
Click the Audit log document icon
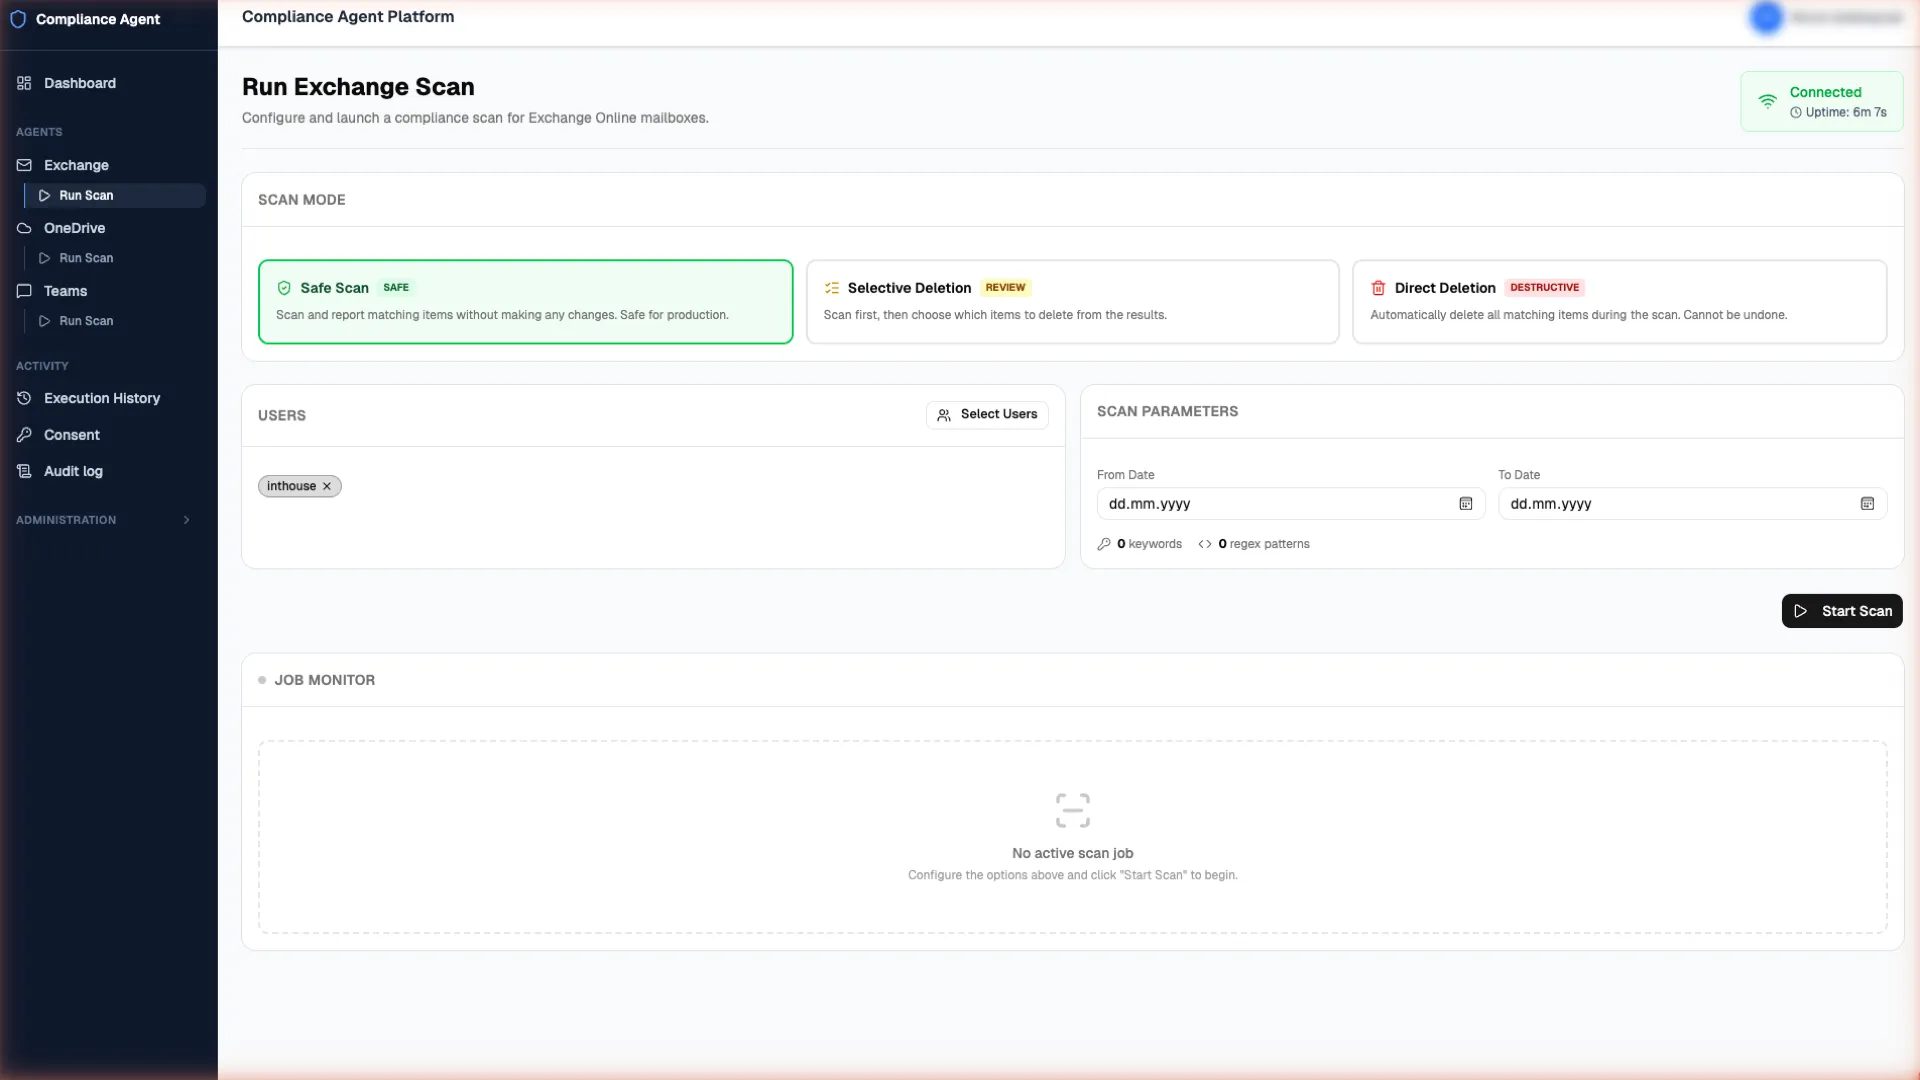point(24,471)
